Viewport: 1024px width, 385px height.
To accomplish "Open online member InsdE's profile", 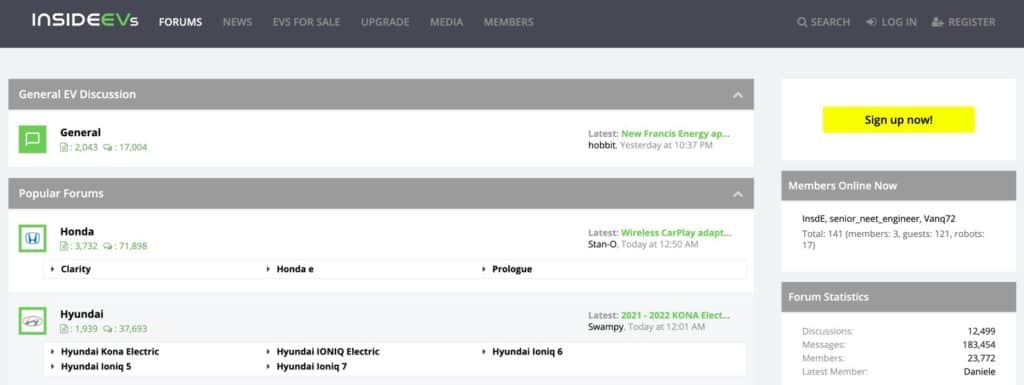I will tap(813, 219).
